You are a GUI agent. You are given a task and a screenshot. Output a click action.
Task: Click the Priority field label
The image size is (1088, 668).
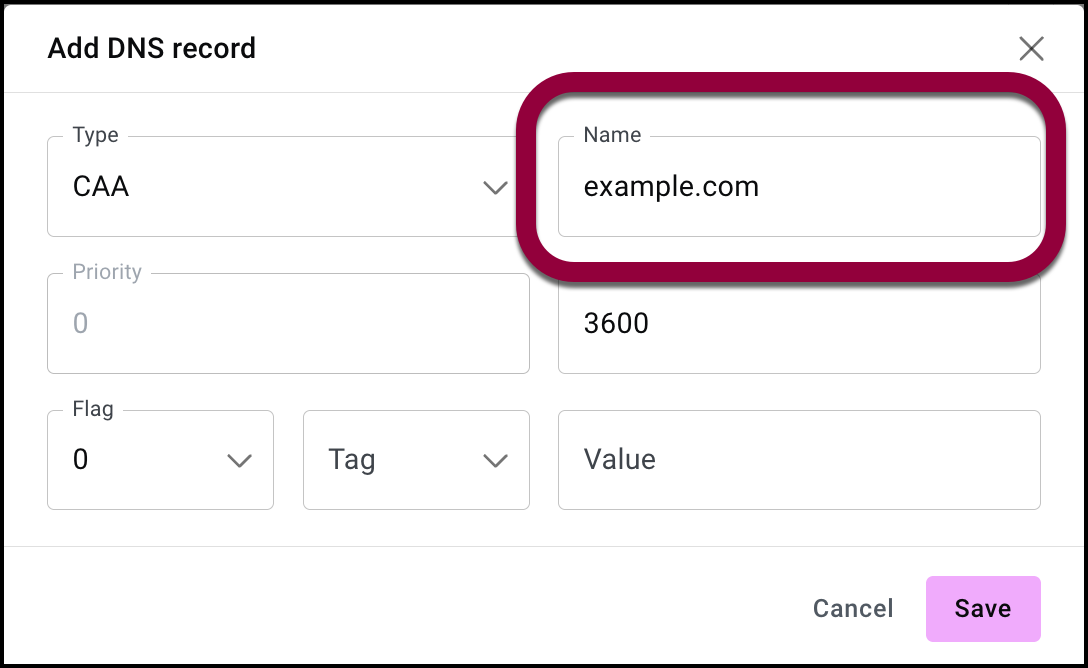pos(107,272)
